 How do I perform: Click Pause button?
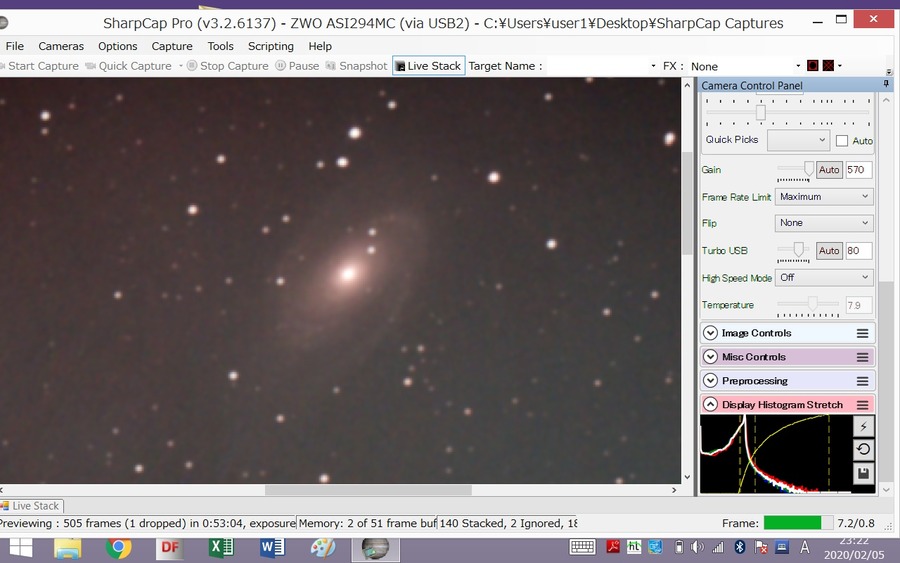[x=297, y=66]
